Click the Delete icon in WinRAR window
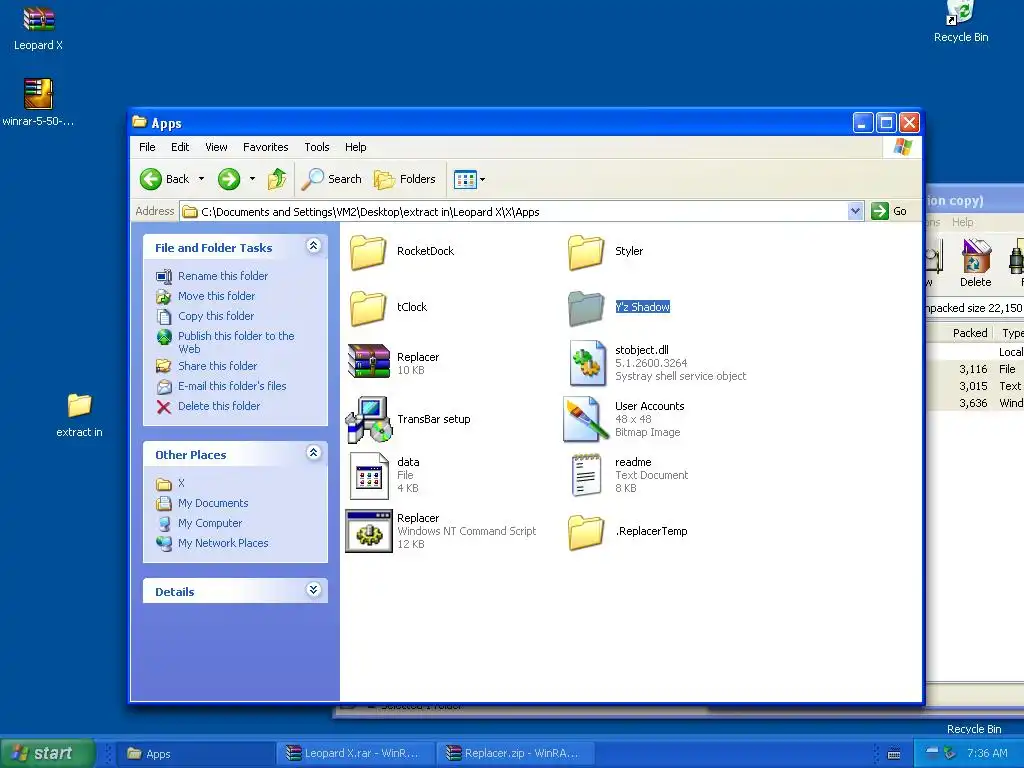Image resolution: width=1024 pixels, height=768 pixels. pyautogui.click(x=975, y=263)
